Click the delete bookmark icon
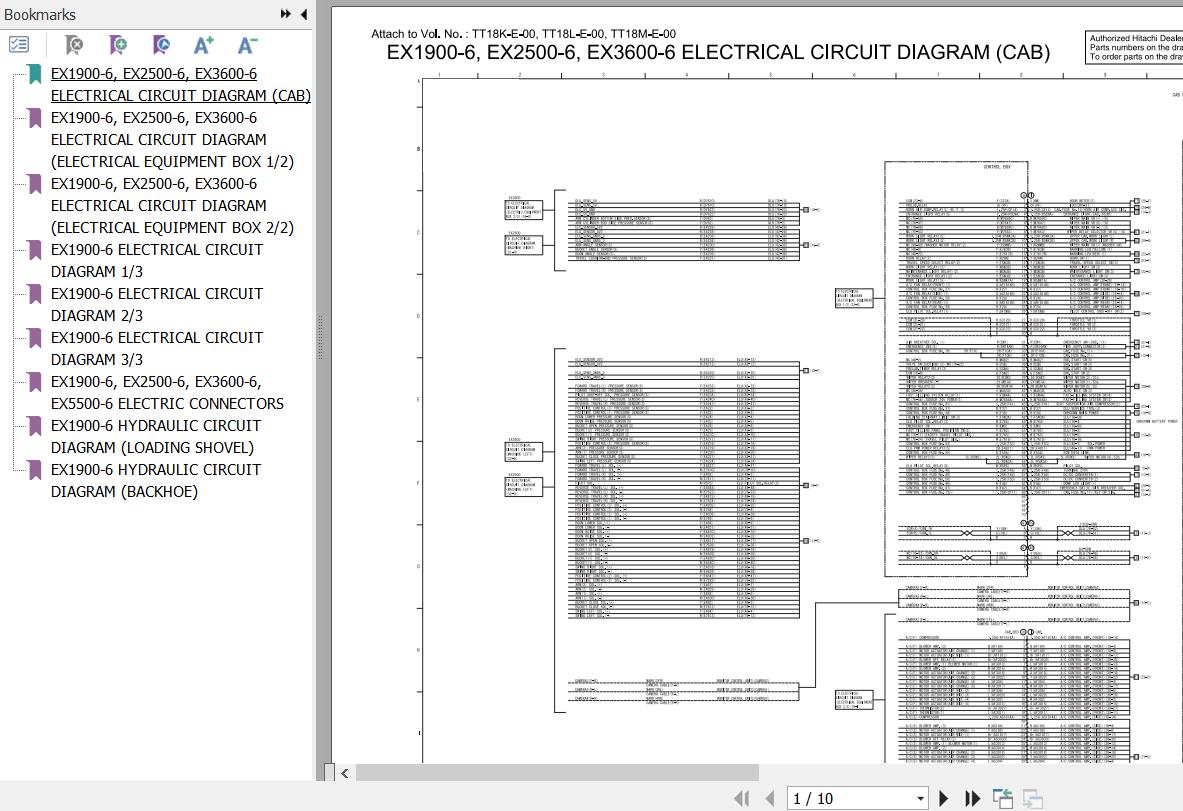Viewport: 1183px width, 811px height. [x=74, y=45]
